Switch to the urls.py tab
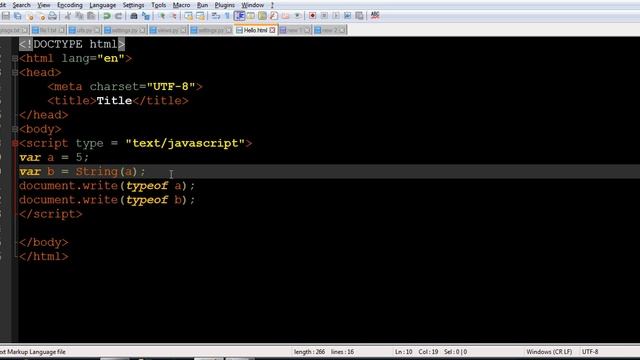 click(84, 30)
